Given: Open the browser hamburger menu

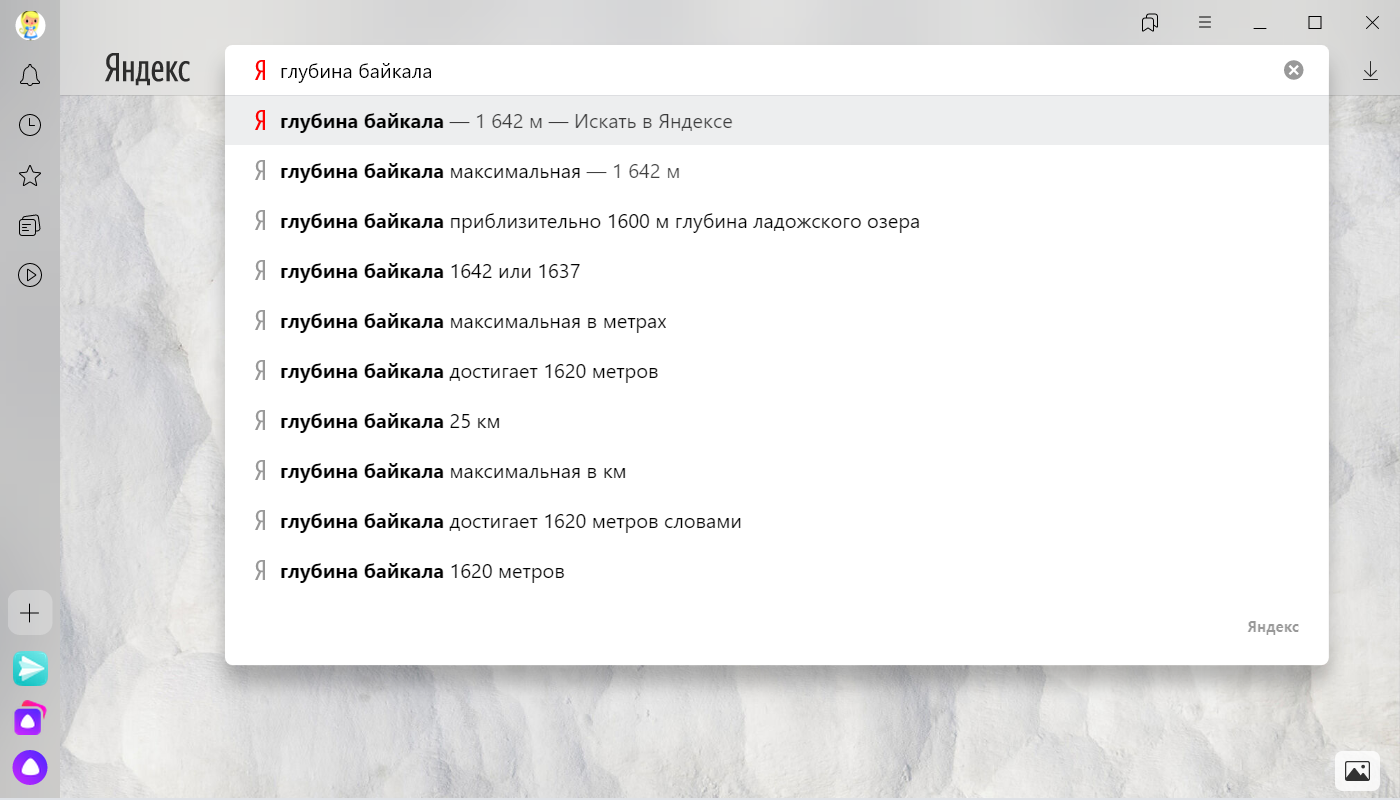Looking at the screenshot, I should 1205,22.
